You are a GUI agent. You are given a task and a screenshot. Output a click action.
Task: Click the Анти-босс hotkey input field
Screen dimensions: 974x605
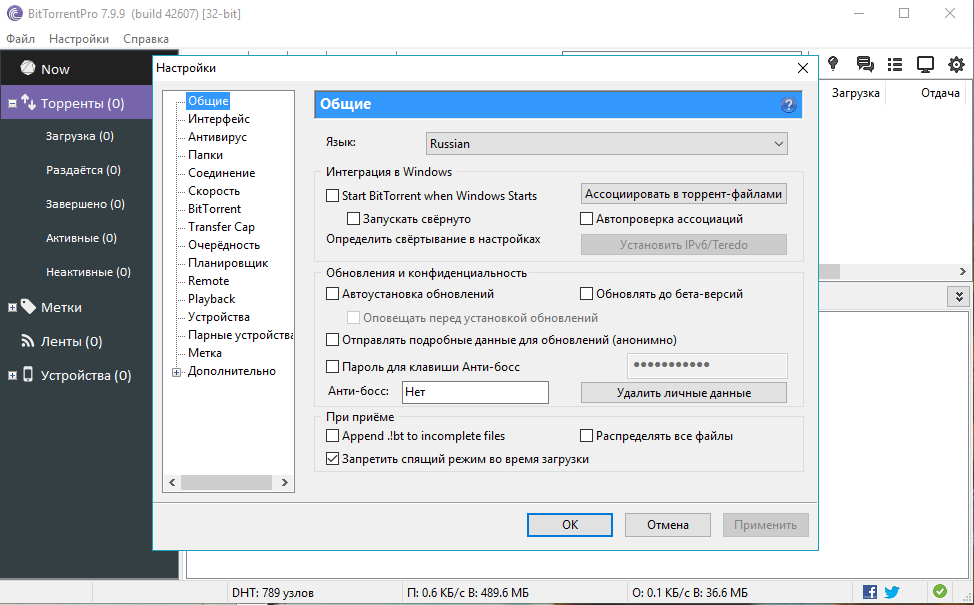pos(475,393)
